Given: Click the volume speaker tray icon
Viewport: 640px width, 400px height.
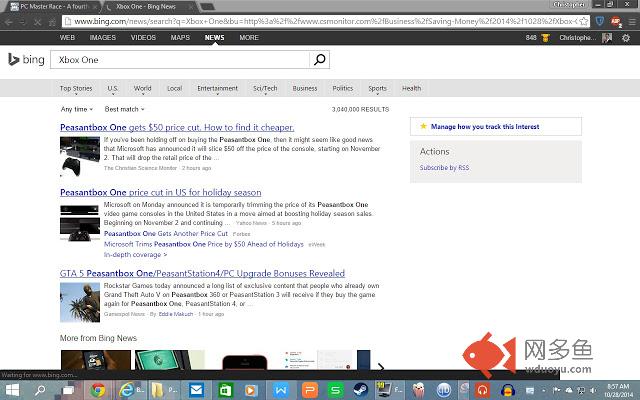Looking at the screenshot, I should [x=593, y=391].
